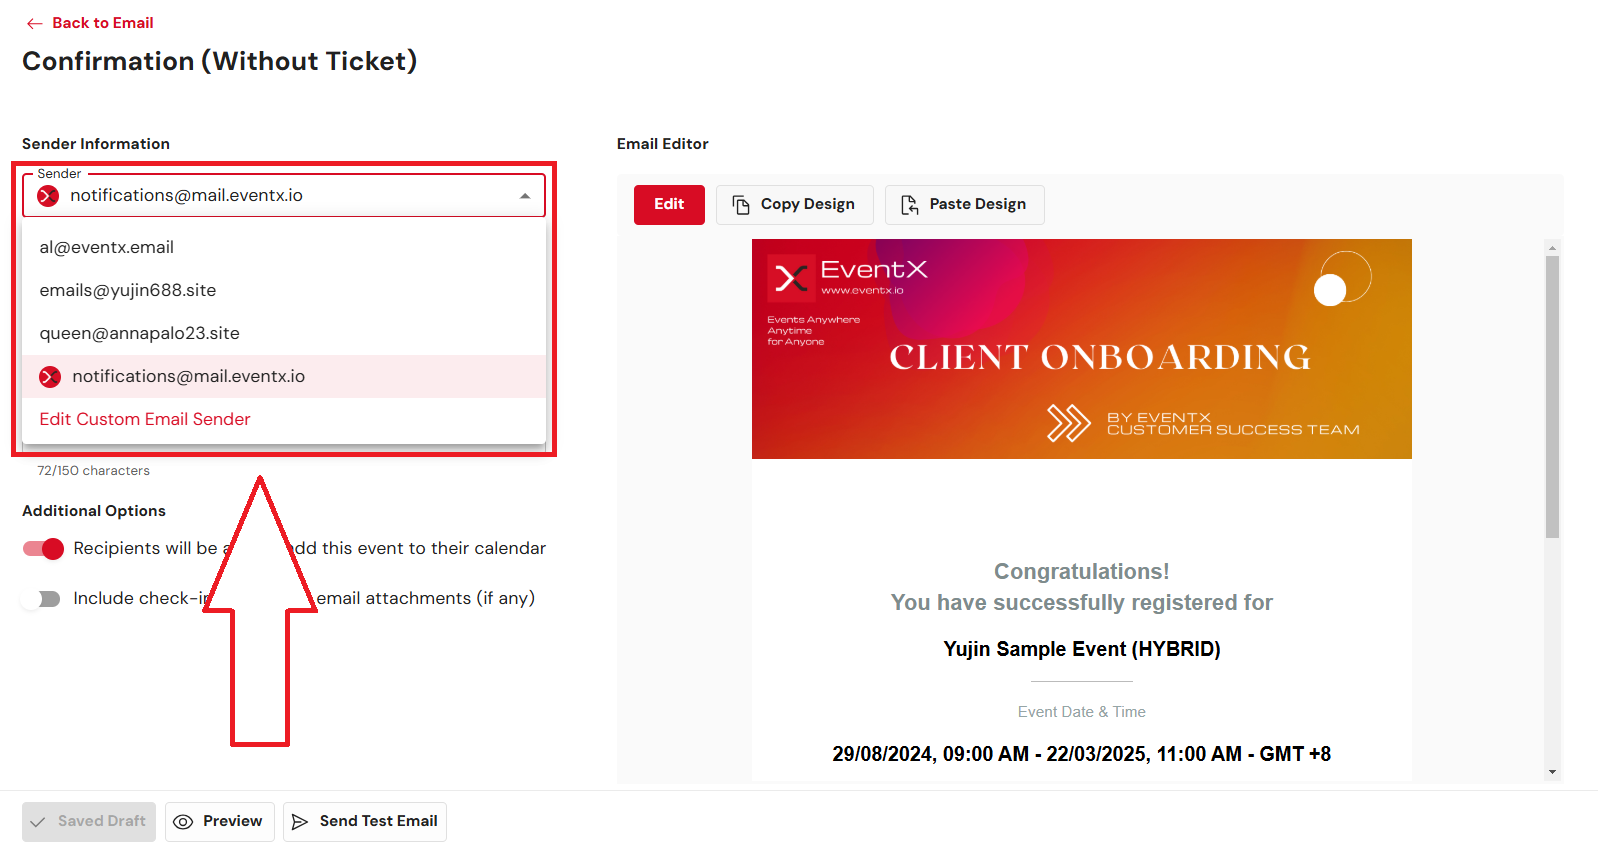Click the paper plane send icon
Image resolution: width=1598 pixels, height=848 pixels.
pyautogui.click(x=299, y=822)
